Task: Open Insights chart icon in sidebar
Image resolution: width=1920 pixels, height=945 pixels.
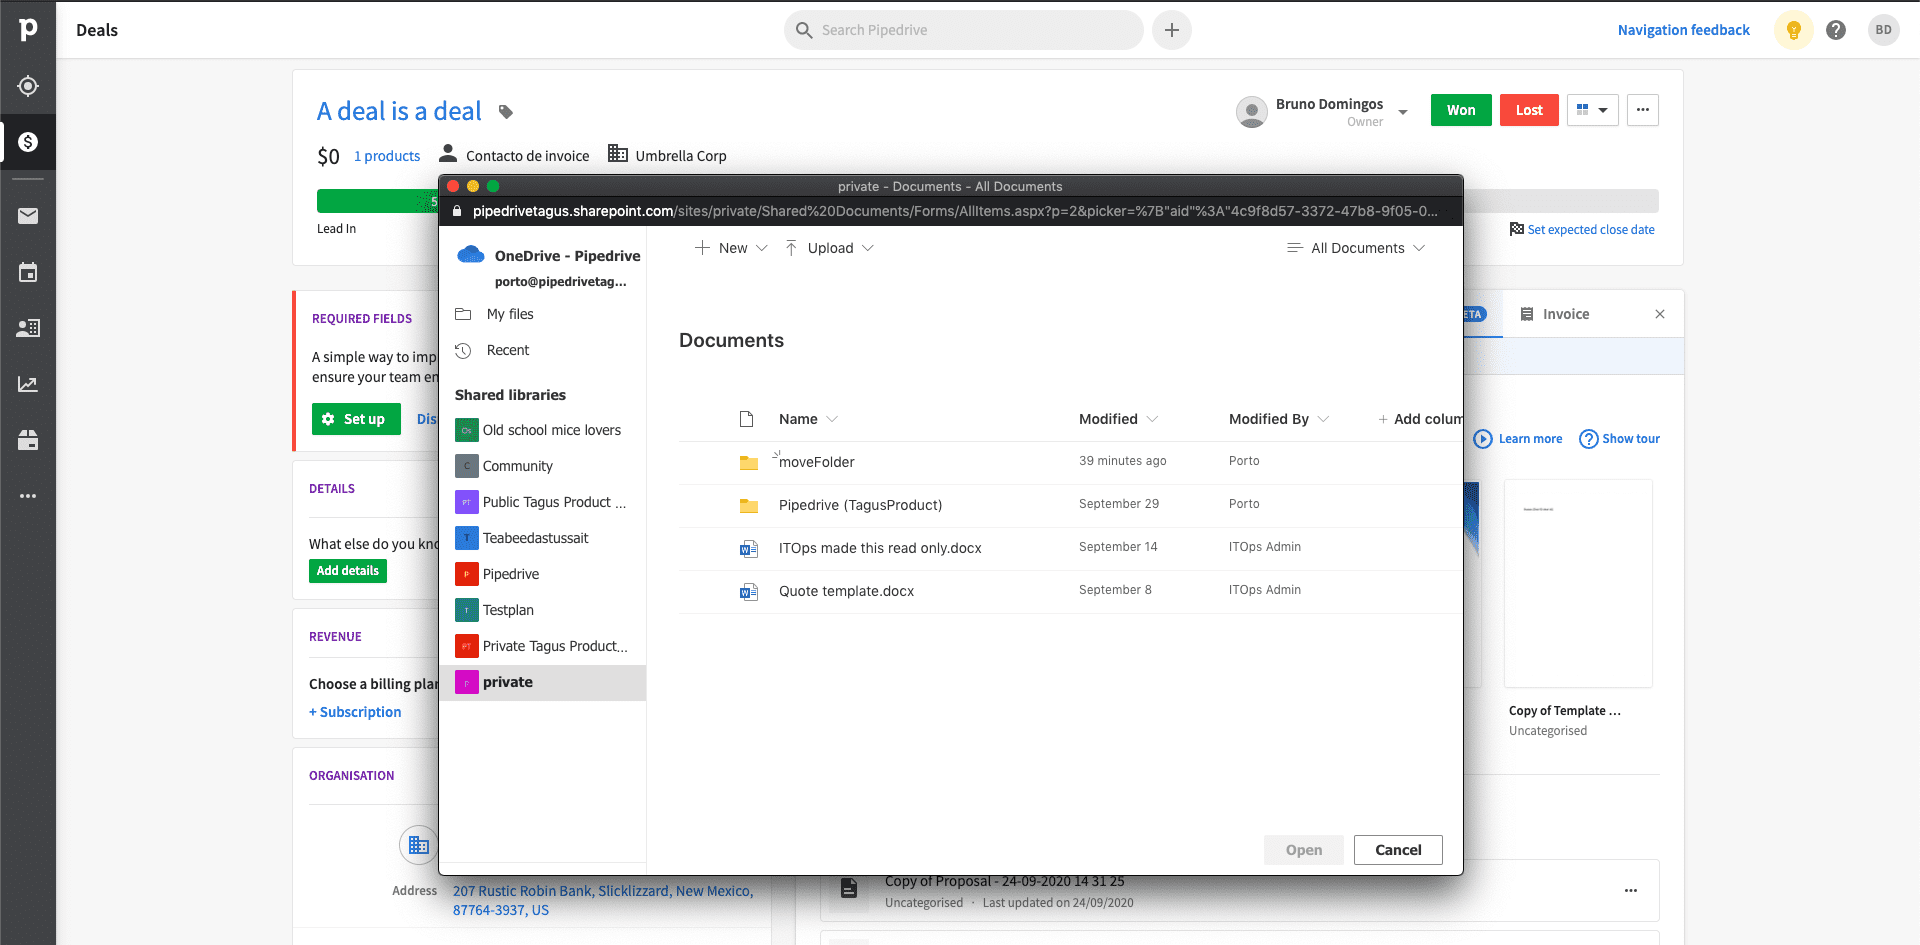Action: (28, 384)
